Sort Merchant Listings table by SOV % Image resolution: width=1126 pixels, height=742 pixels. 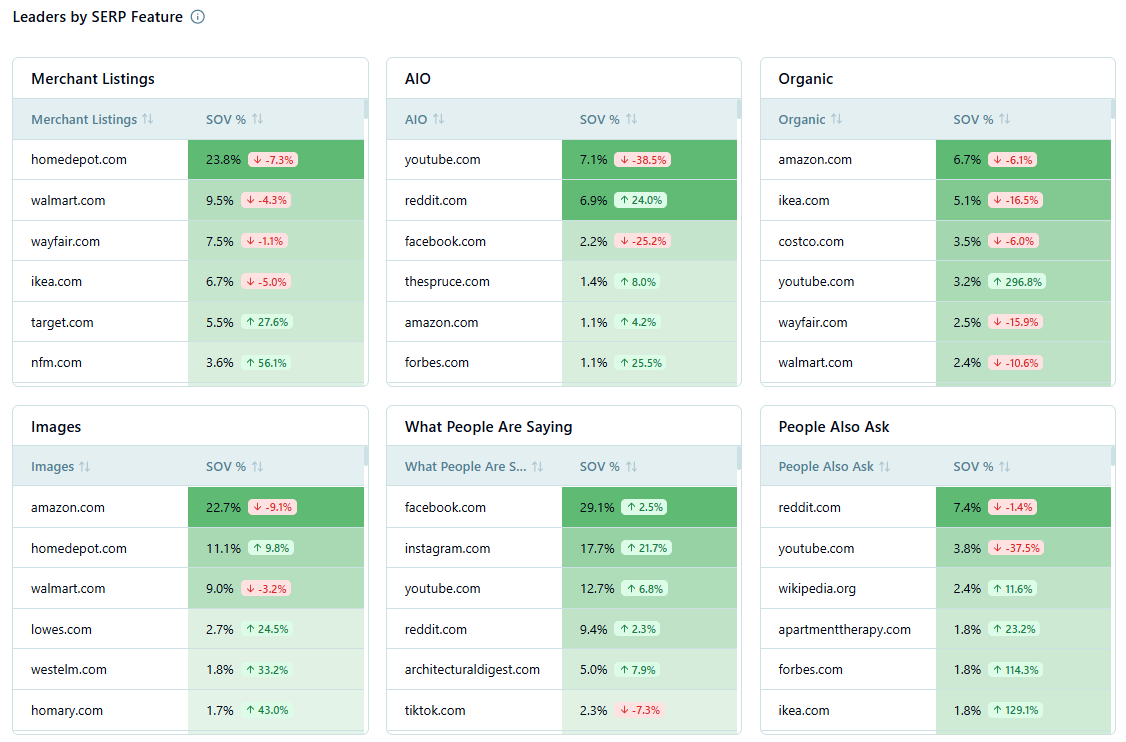[x=257, y=119]
